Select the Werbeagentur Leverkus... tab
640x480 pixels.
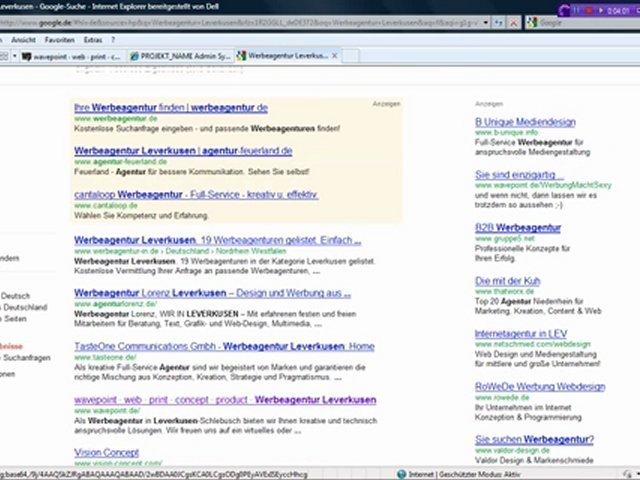click(x=288, y=56)
